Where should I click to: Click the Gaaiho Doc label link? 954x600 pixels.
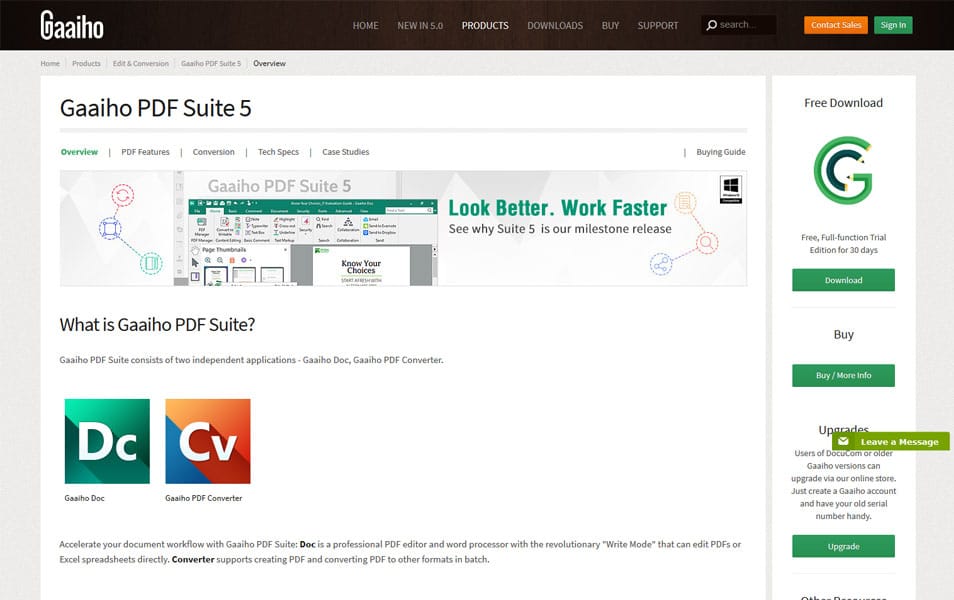pyautogui.click(x=85, y=498)
